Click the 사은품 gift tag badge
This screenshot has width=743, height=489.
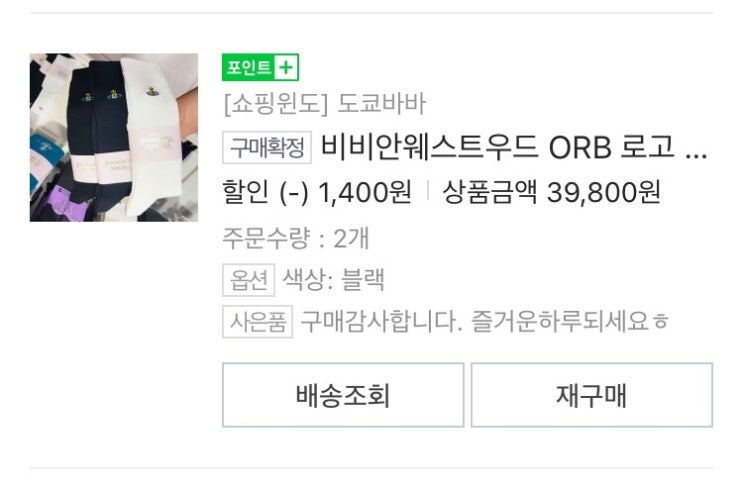257,322
